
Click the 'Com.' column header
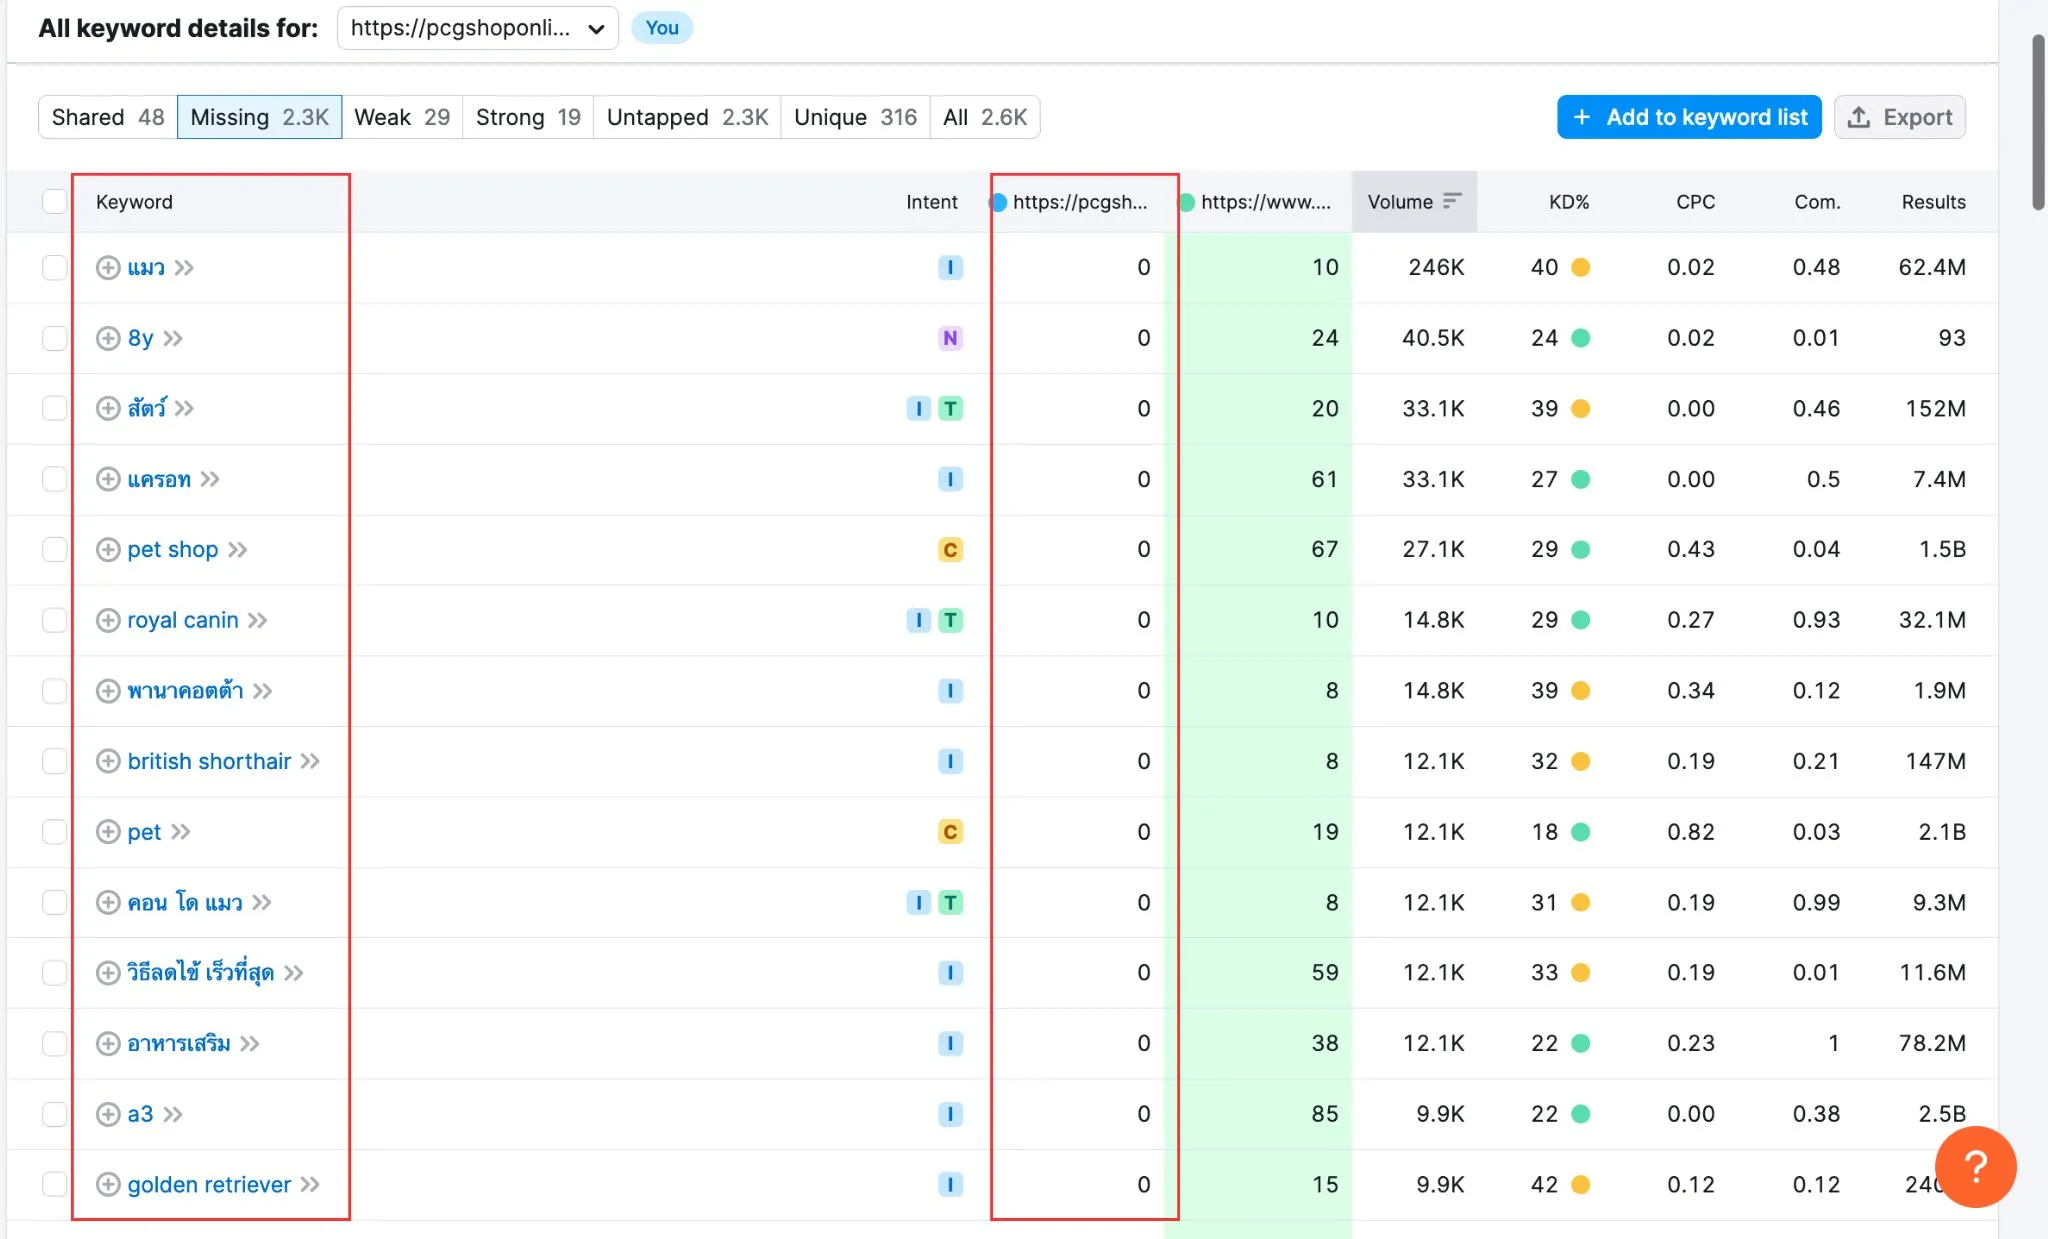1817,201
